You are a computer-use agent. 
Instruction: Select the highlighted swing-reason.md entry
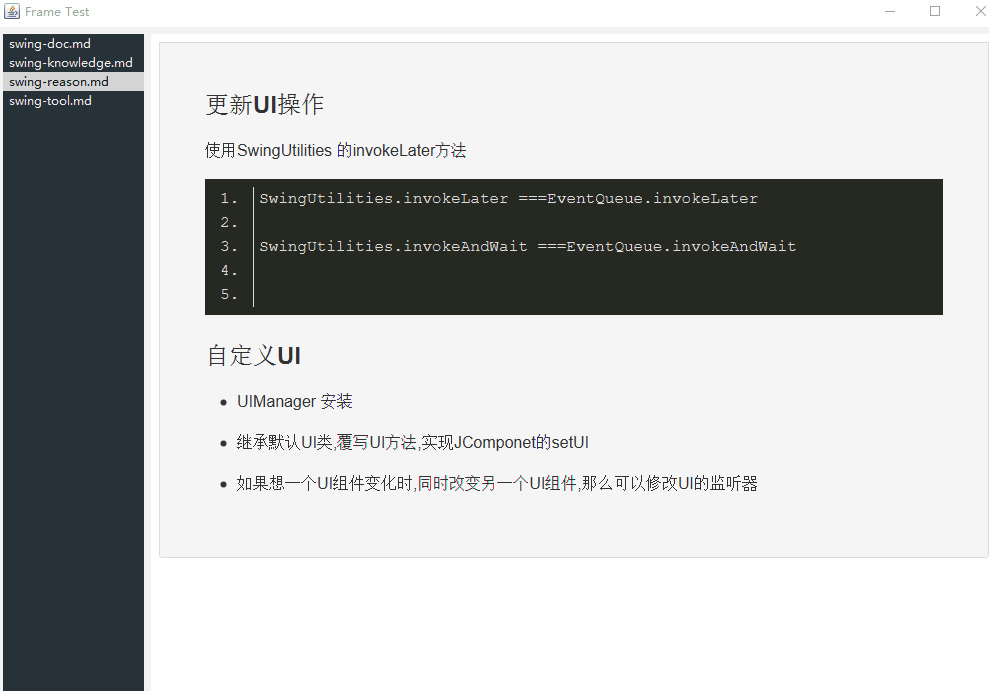pyautogui.click(x=55, y=81)
